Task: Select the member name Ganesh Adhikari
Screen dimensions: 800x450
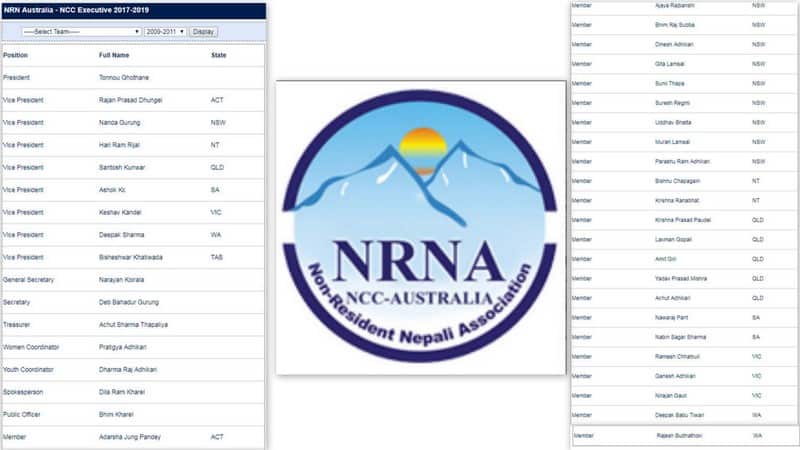Action: point(675,376)
